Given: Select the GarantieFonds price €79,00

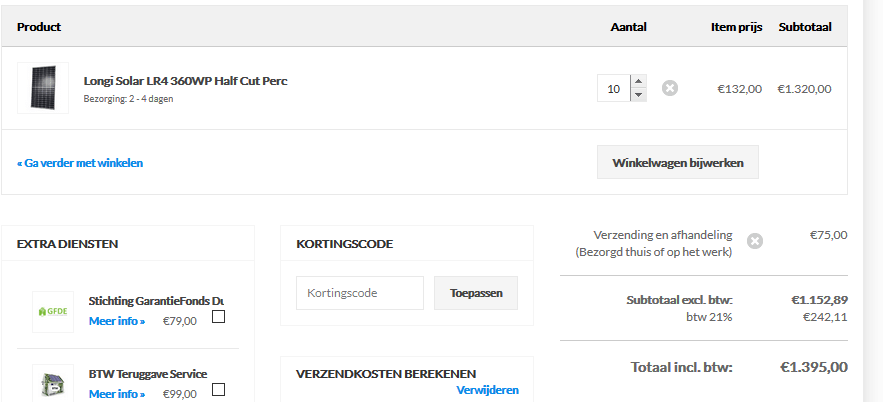Looking at the screenshot, I should pos(180,321).
